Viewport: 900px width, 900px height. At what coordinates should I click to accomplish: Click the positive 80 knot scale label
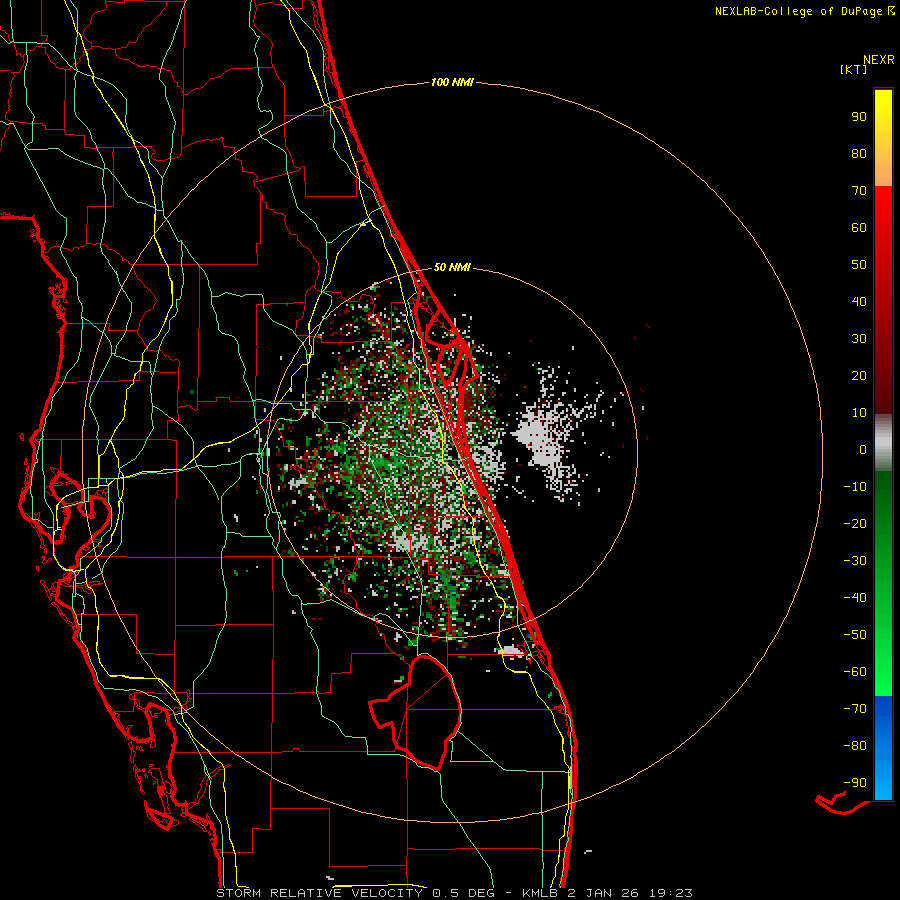(859, 153)
